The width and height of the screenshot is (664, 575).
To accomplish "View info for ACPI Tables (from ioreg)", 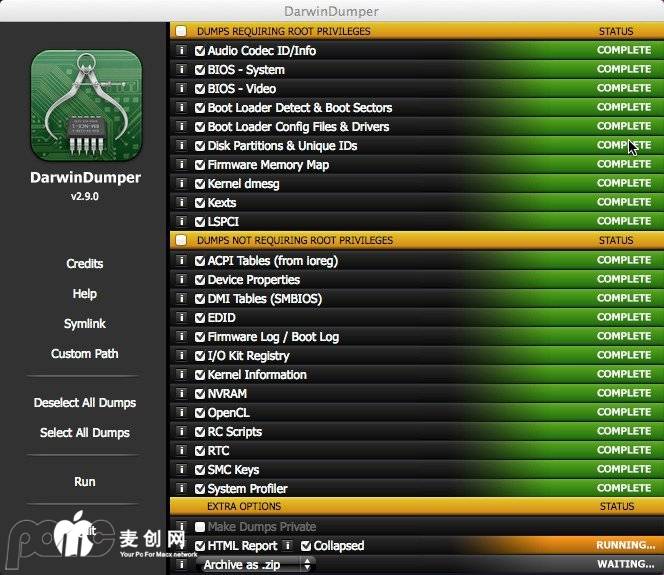I will pyautogui.click(x=182, y=261).
